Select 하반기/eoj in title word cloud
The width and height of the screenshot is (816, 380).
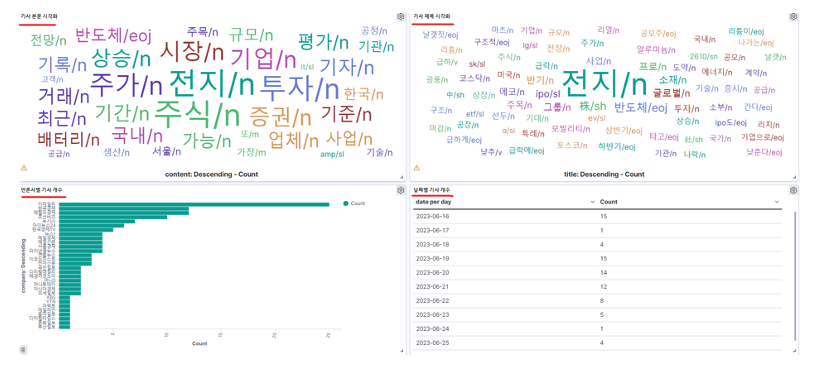[617, 147]
